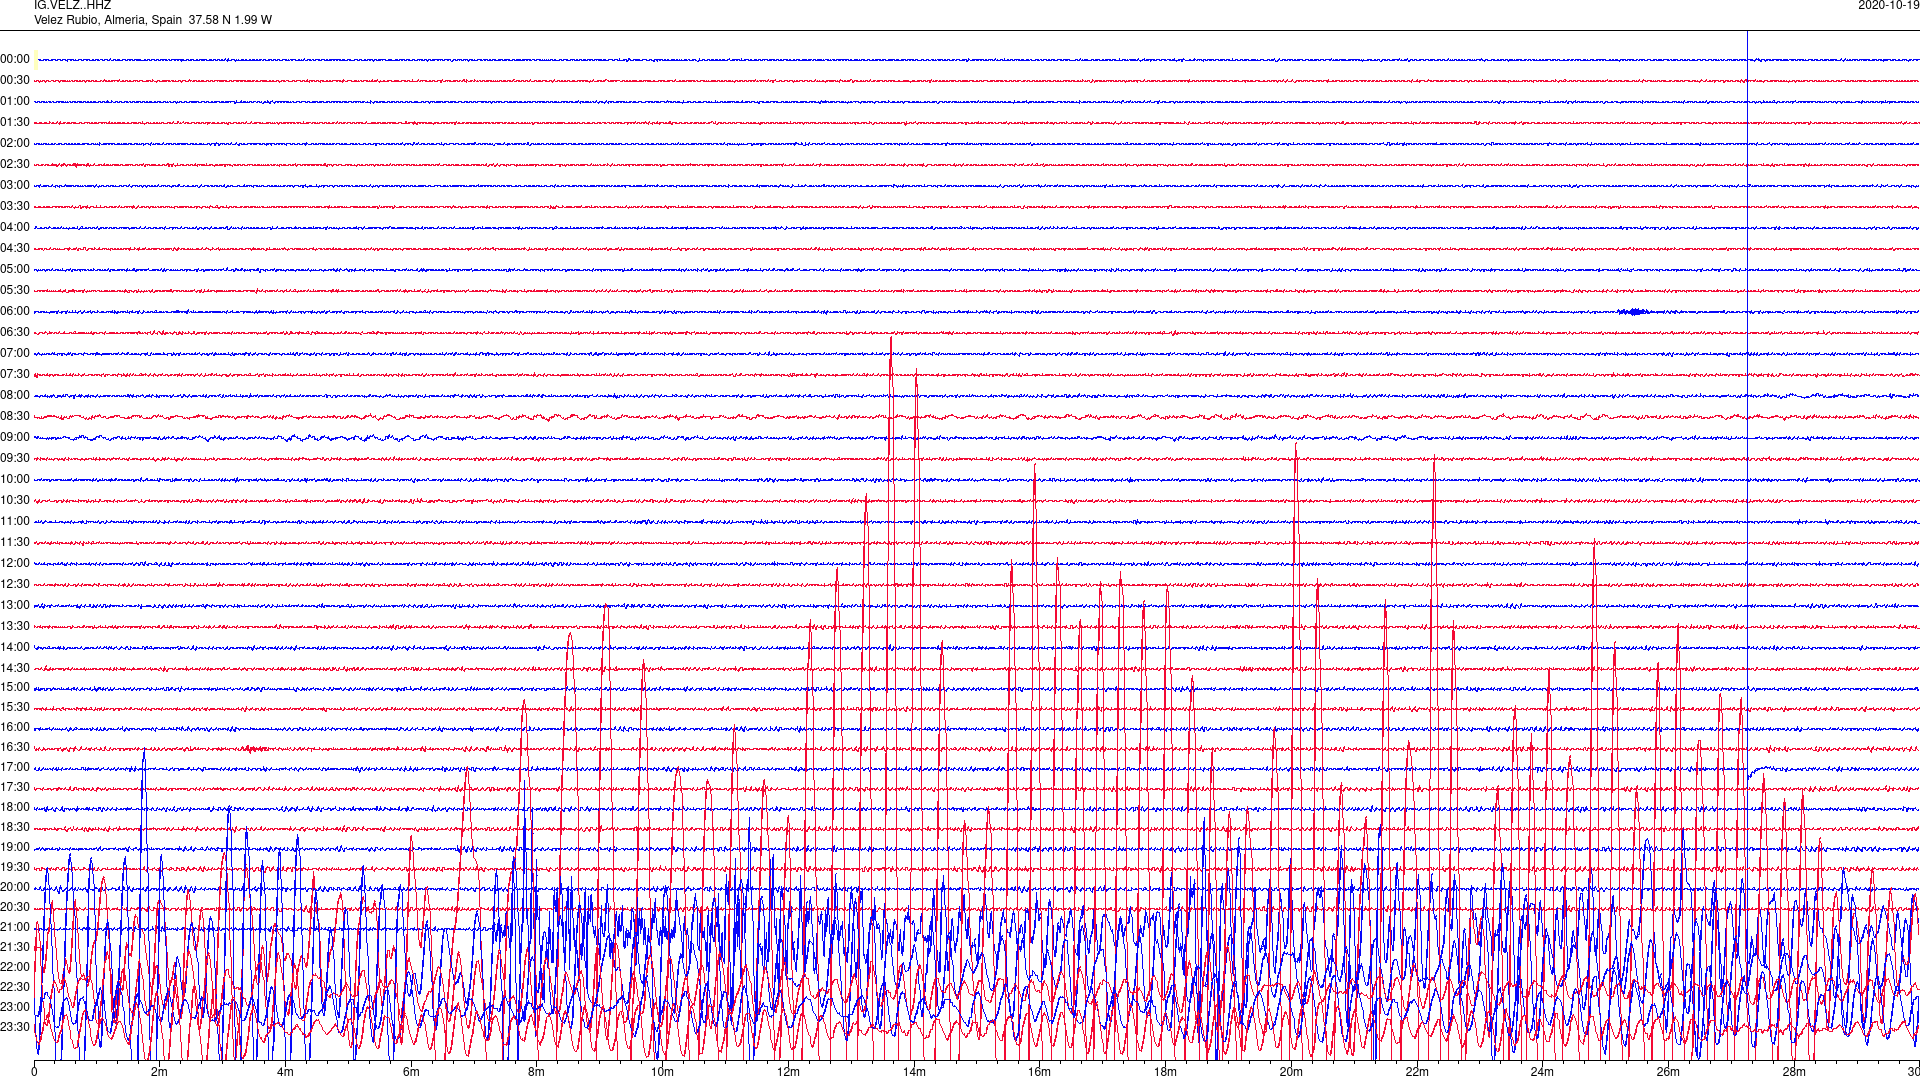Viewport: 1920px width, 1080px height.
Task: Select the 11:30 time row label
Action: tap(15, 542)
